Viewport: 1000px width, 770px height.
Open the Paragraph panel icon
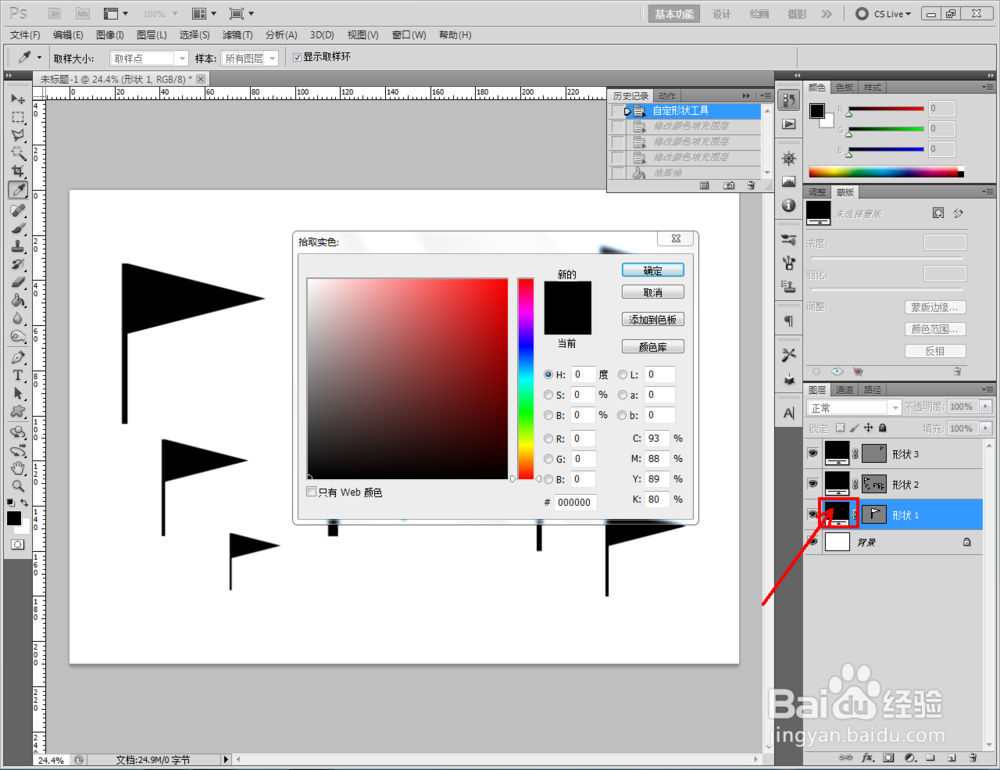point(789,321)
